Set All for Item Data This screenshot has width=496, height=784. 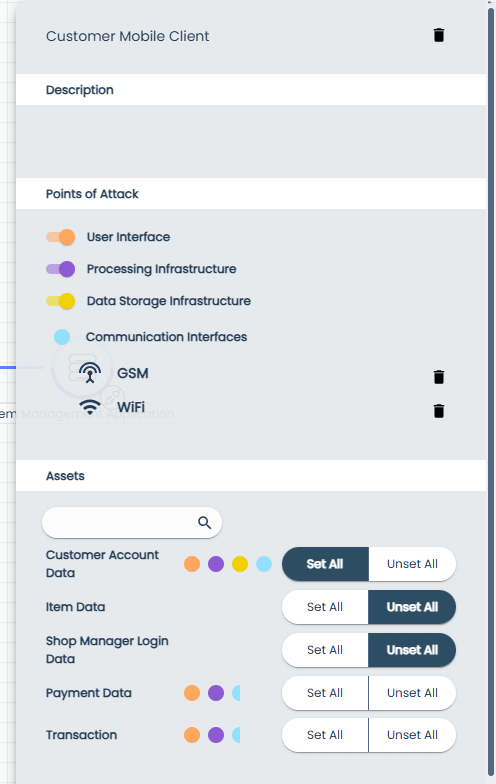tap(325, 607)
